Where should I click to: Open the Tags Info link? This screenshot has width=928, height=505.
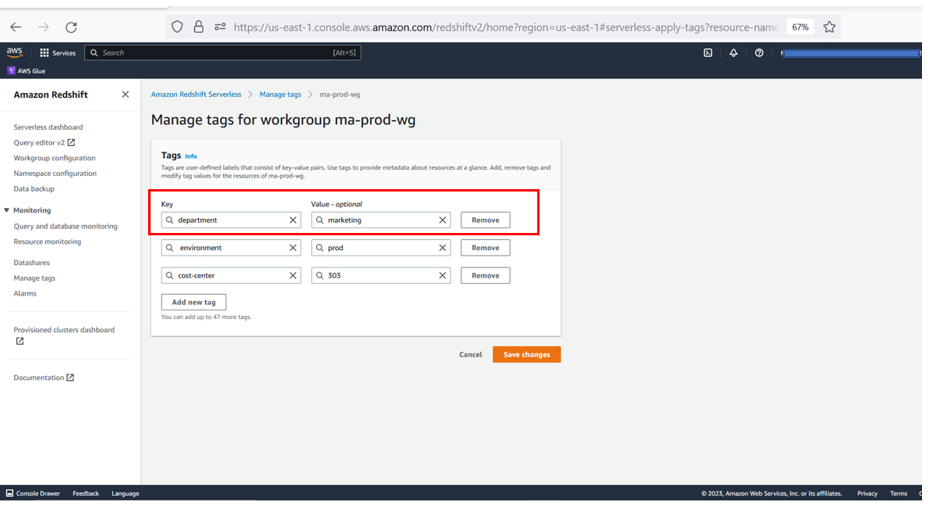191,156
